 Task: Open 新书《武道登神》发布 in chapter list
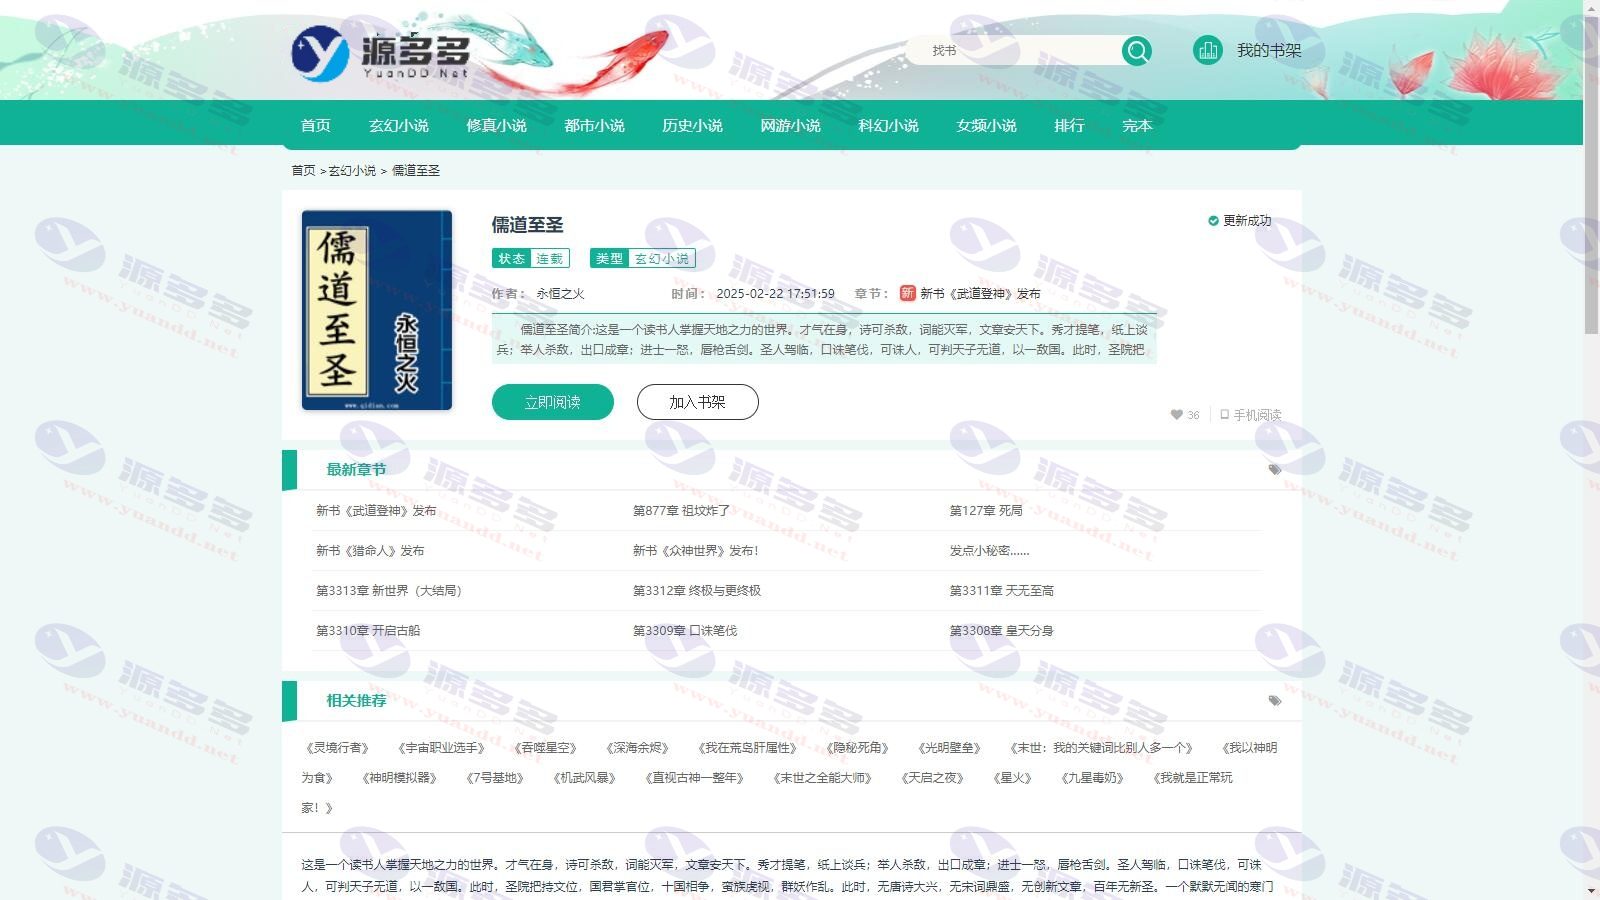click(376, 511)
